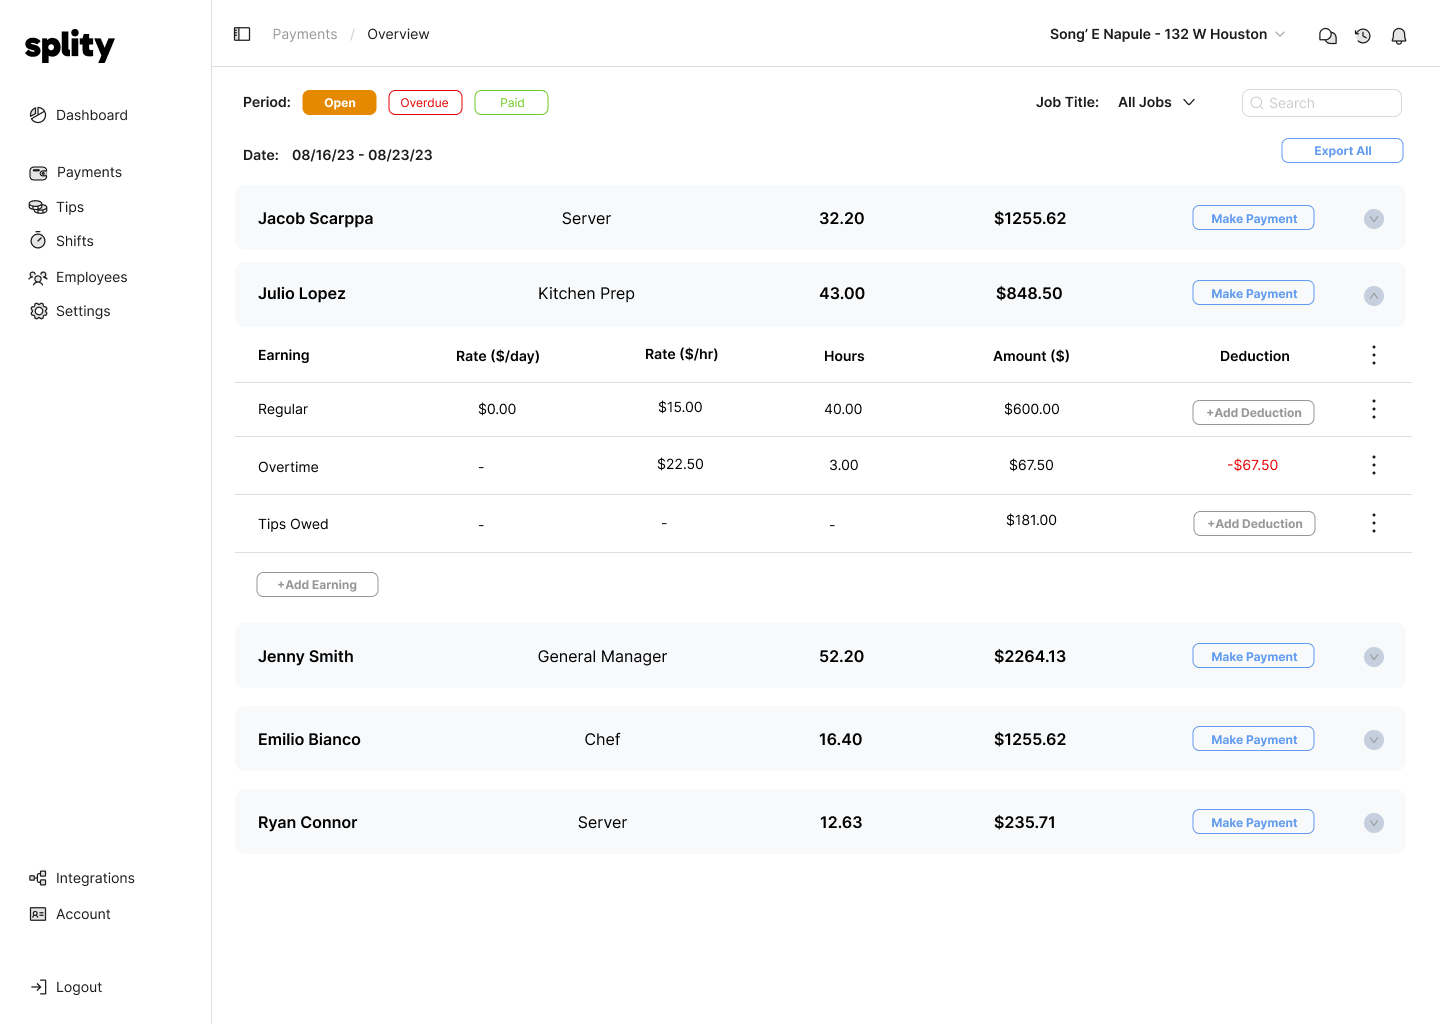Make Payment for Ryan Connor
The height and width of the screenshot is (1024, 1440).
point(1253,822)
